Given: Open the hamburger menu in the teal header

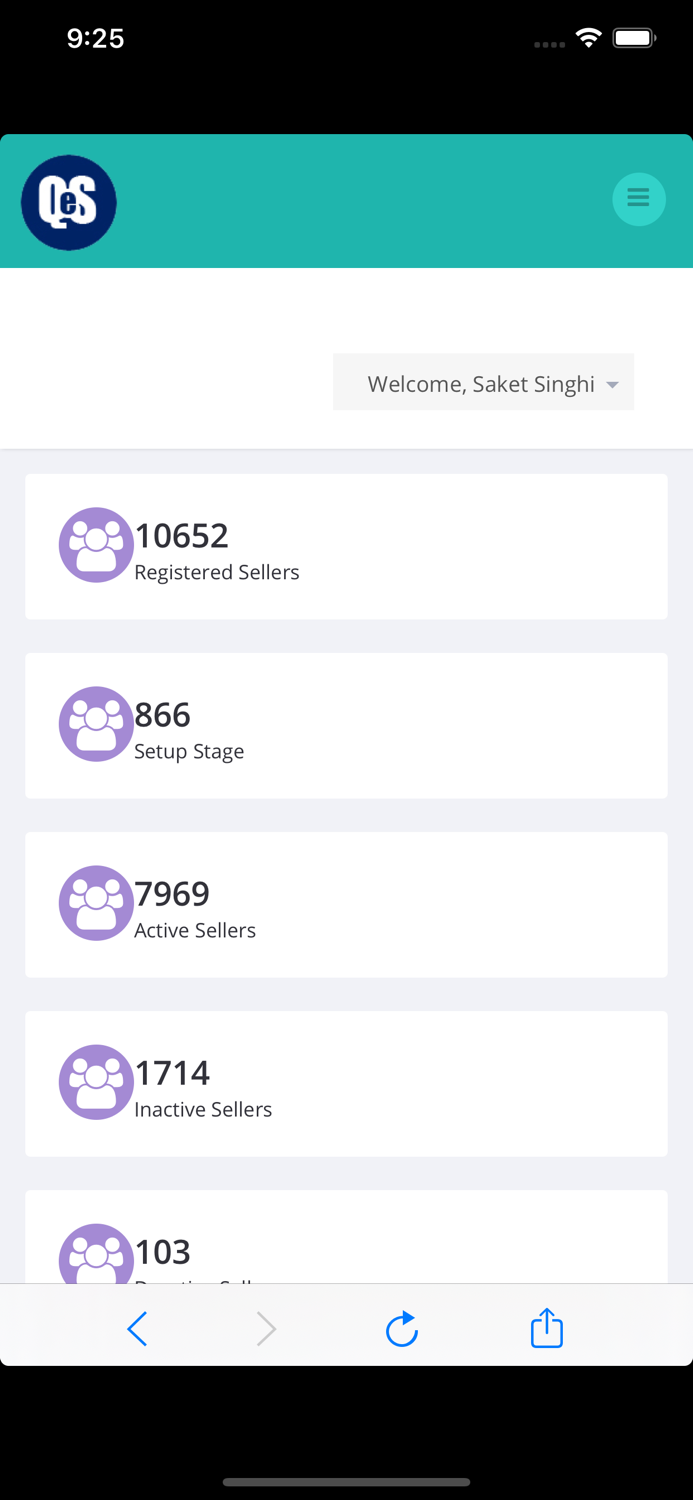Looking at the screenshot, I should [x=638, y=198].
